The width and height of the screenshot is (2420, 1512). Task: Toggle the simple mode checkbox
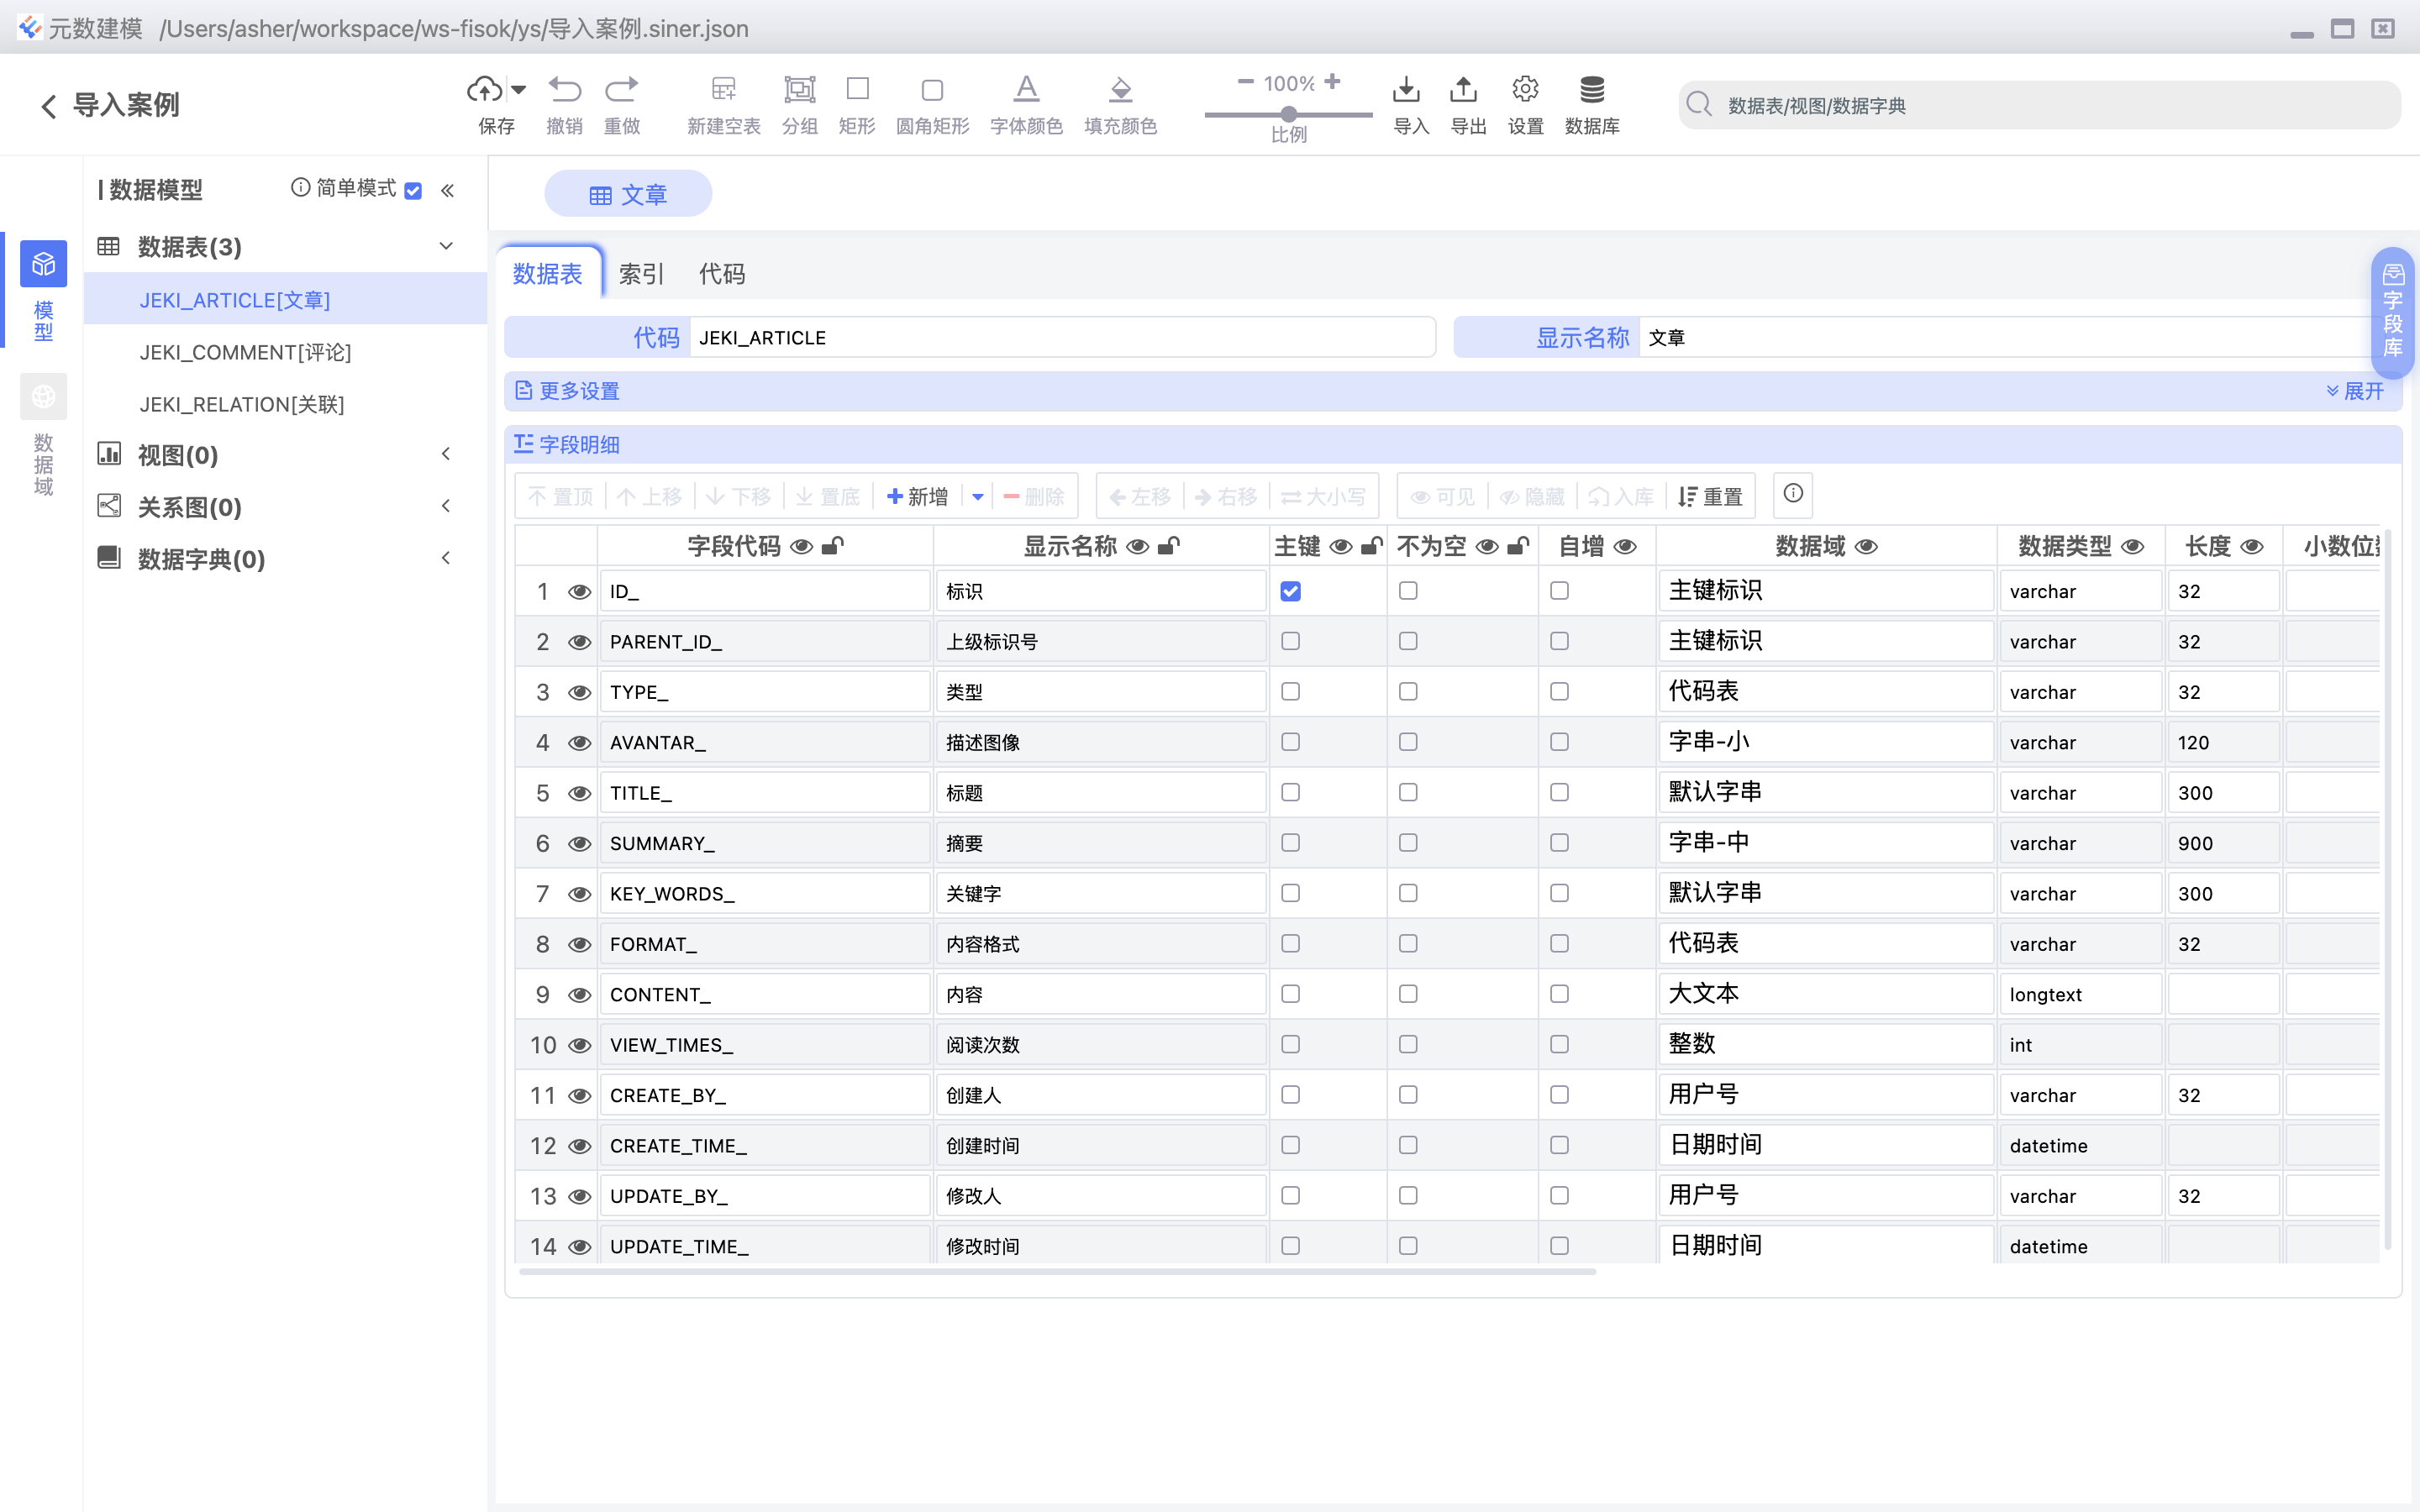tap(413, 191)
